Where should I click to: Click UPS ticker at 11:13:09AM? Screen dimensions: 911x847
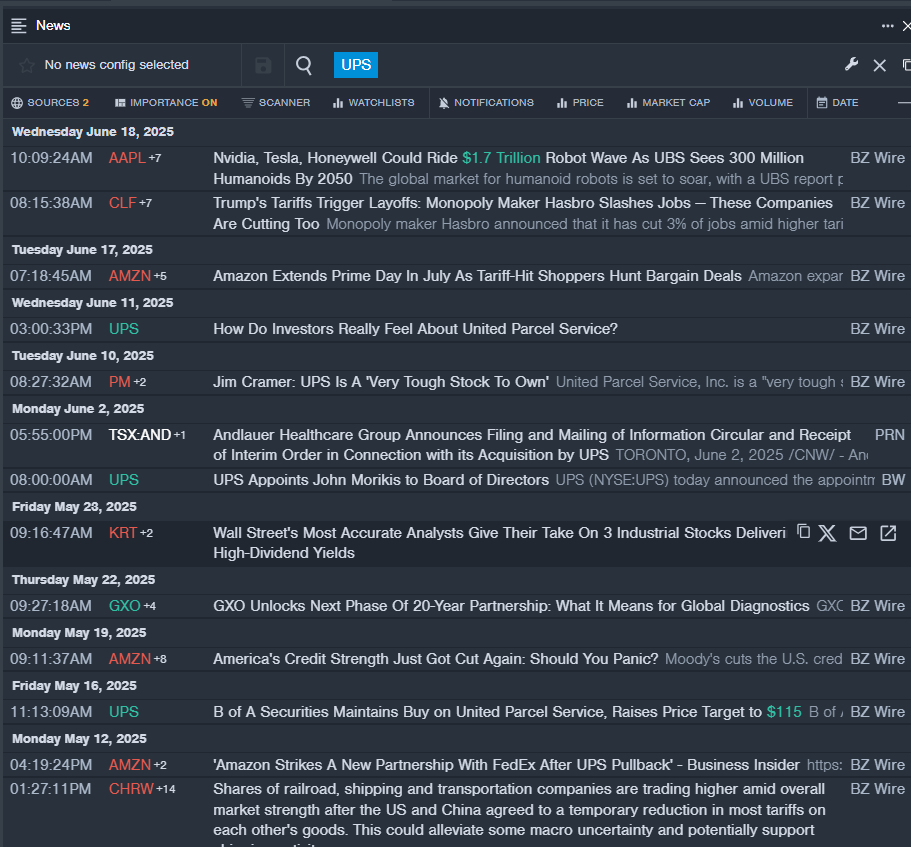pos(124,712)
